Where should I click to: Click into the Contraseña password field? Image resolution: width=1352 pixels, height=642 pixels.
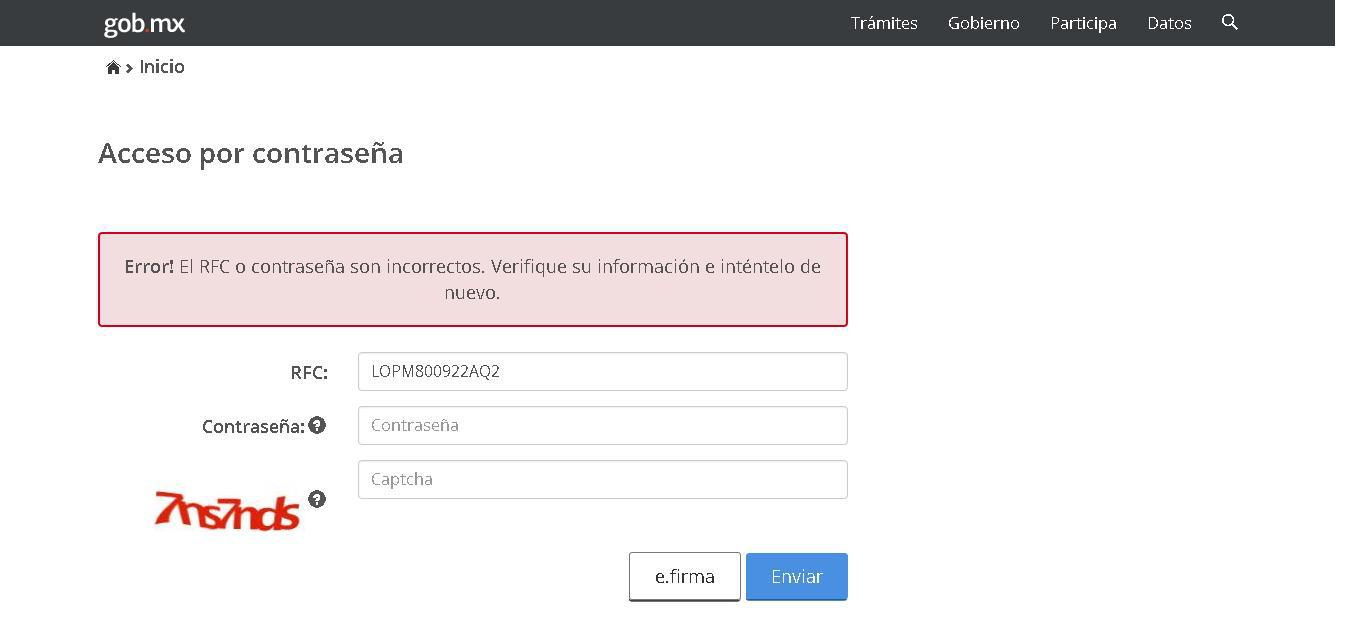602,425
